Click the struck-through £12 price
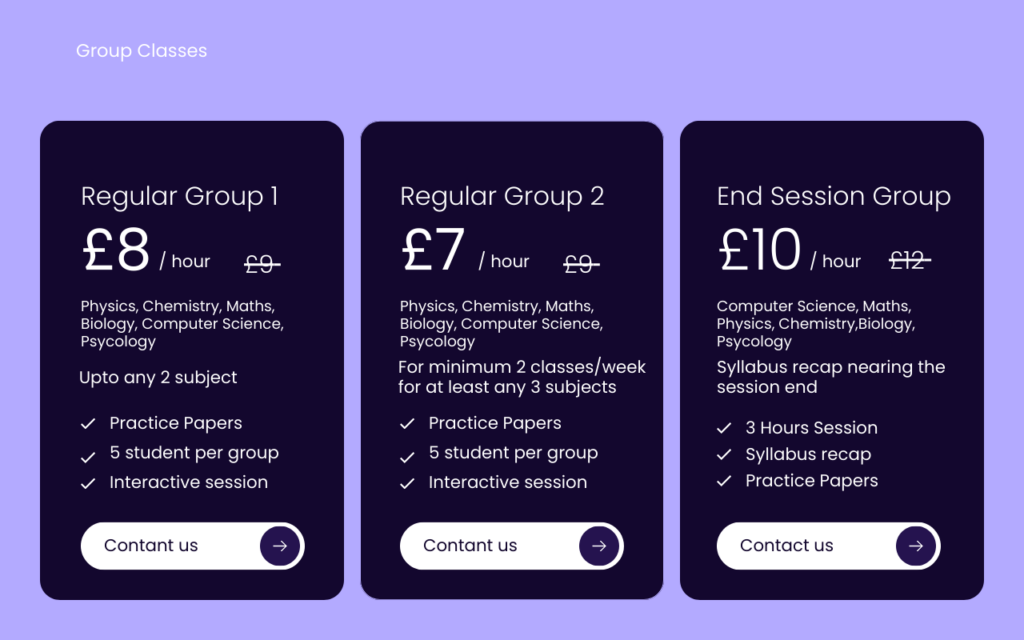 point(910,261)
